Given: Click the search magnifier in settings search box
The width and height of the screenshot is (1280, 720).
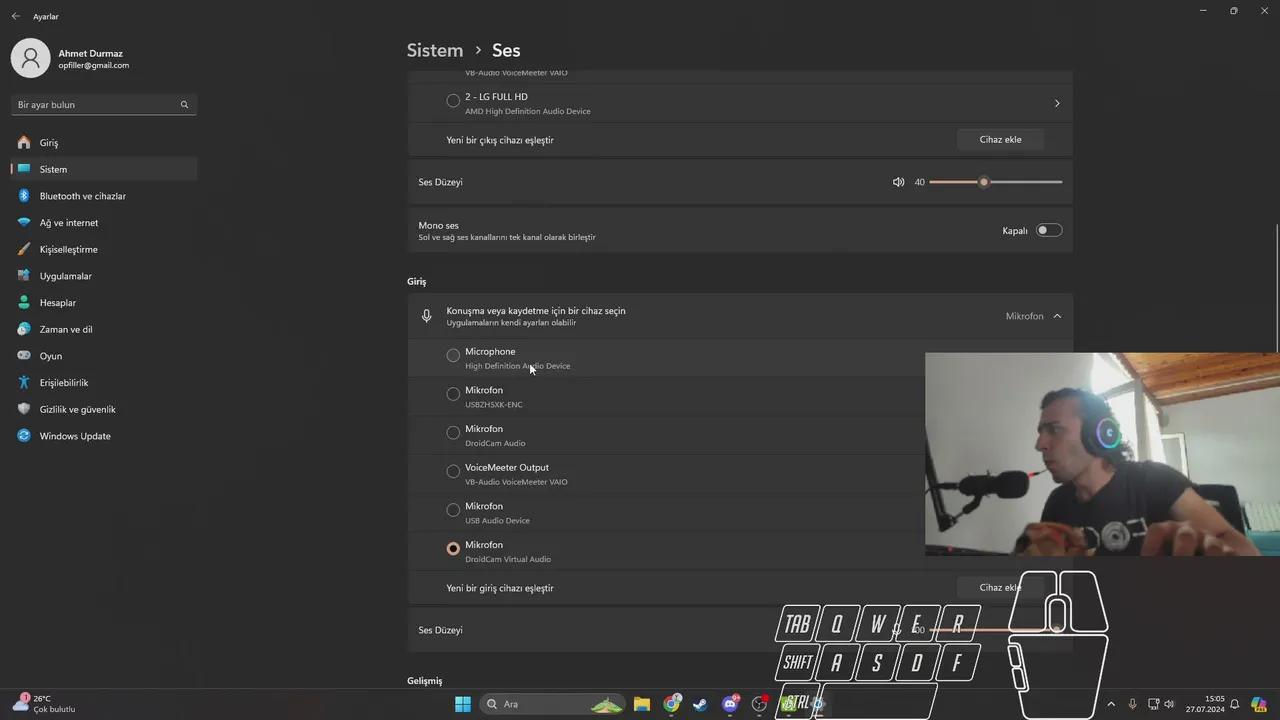Looking at the screenshot, I should [184, 105].
